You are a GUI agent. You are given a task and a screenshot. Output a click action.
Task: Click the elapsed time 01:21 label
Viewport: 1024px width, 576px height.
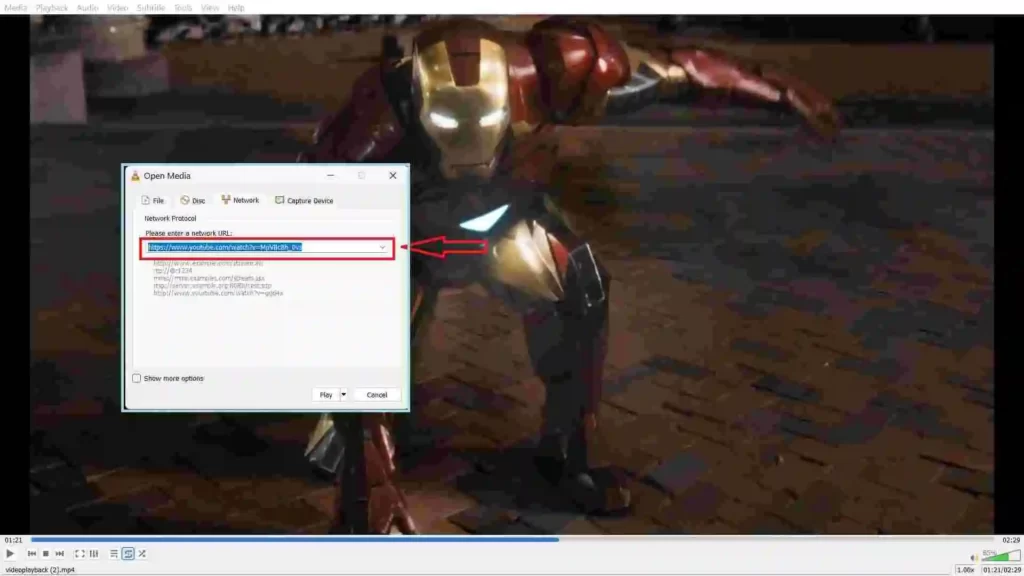click(x=13, y=540)
